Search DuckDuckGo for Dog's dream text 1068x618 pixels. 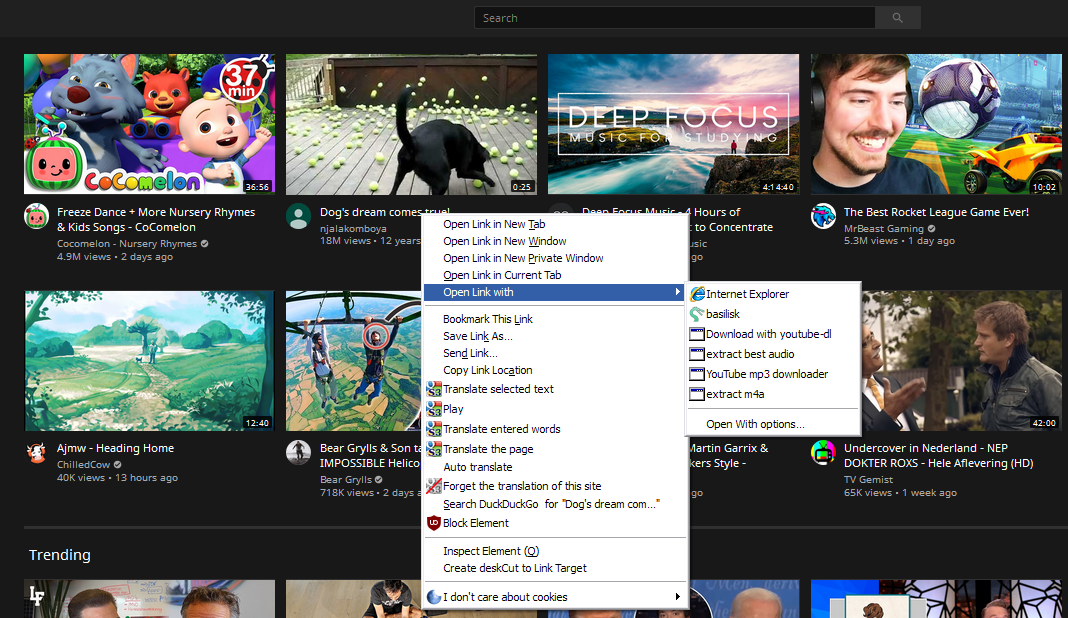[554, 504]
